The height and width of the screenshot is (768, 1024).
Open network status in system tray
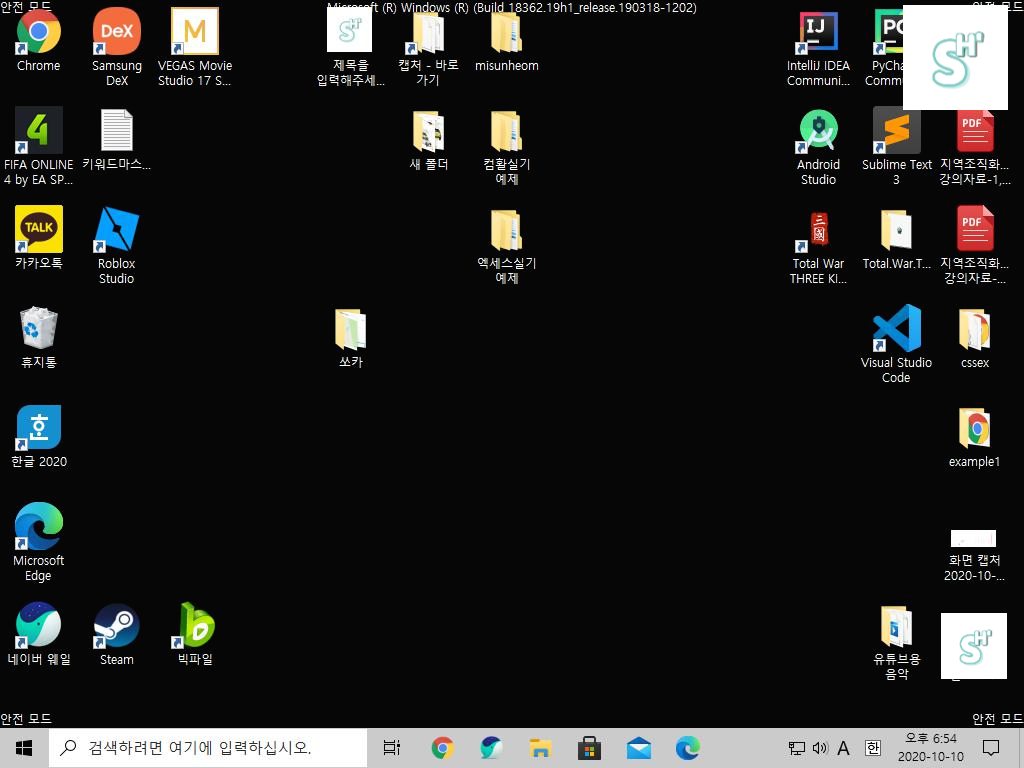coord(797,748)
